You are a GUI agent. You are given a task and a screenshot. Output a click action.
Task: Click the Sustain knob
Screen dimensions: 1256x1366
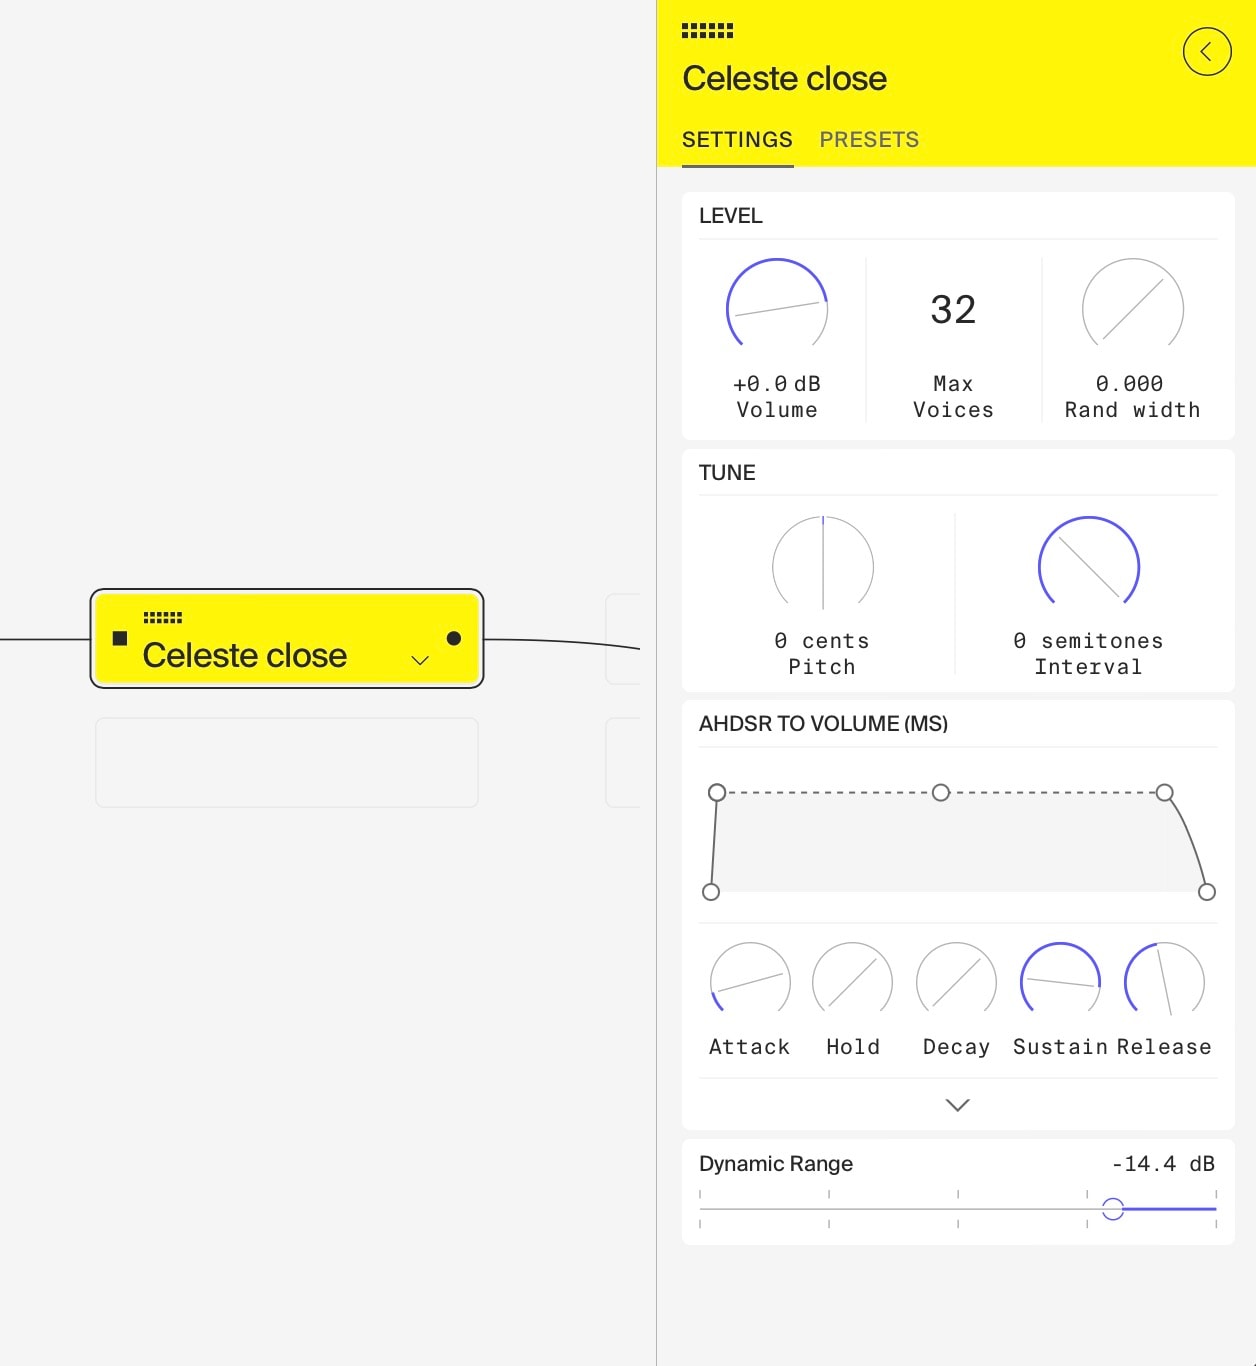[1060, 982]
